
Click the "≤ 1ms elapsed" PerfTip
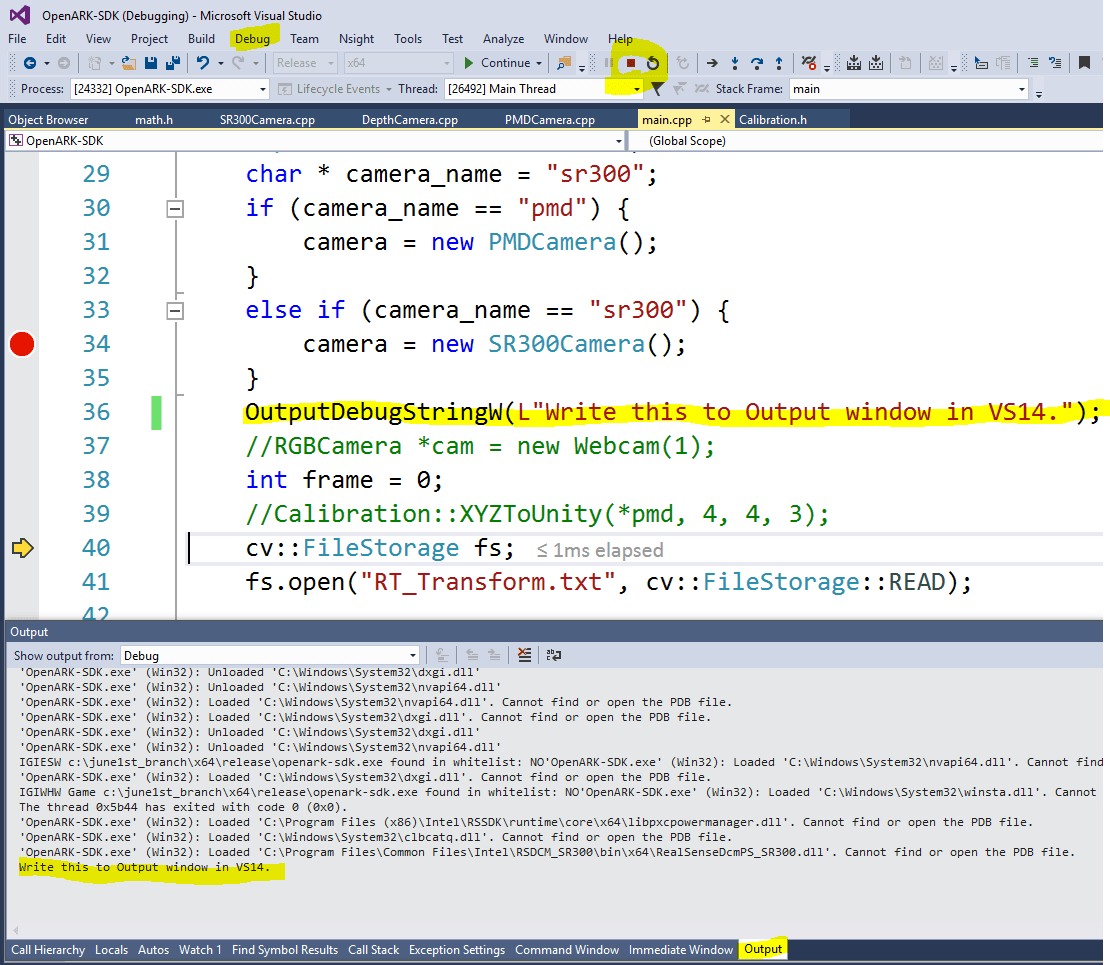click(x=600, y=550)
